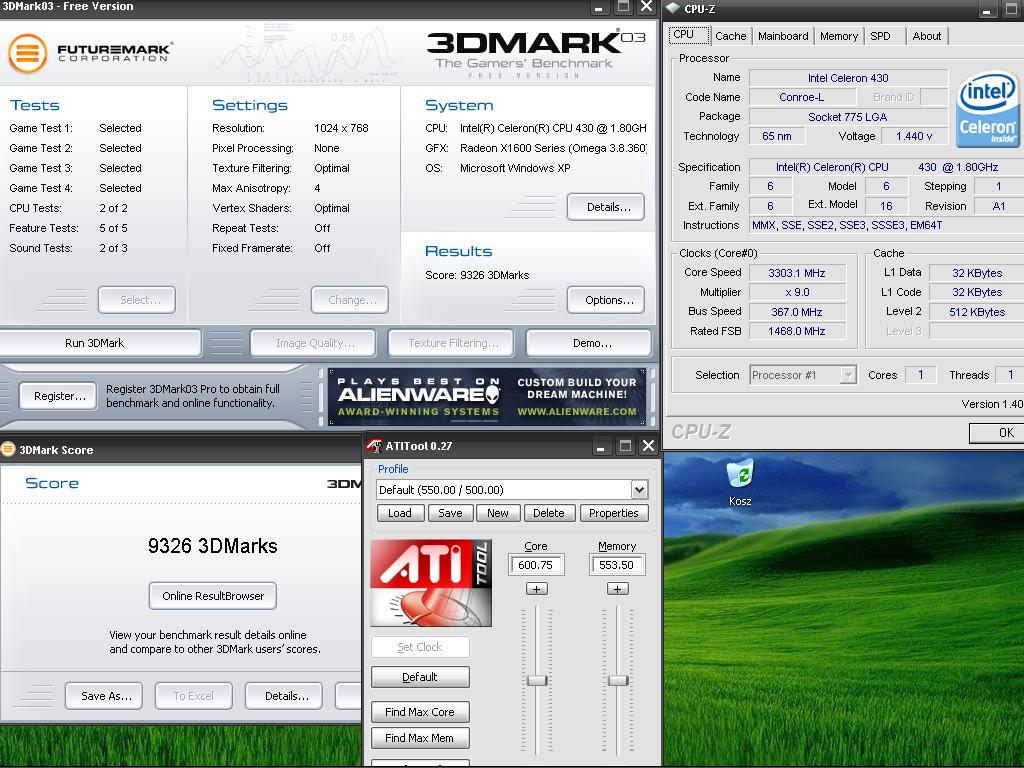Viewport: 1024px width, 768px height.
Task: Open the Processor #1 selection dropdown
Action: 848,375
